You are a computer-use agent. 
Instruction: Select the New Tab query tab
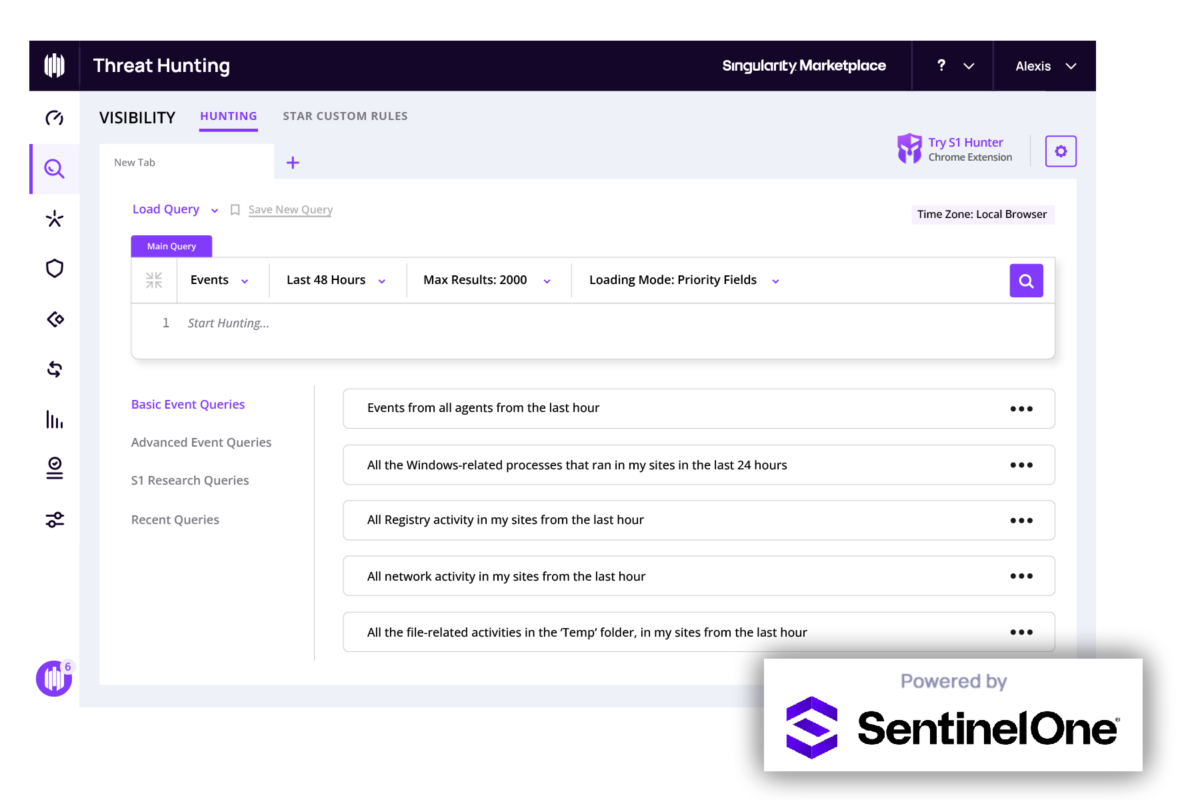[186, 162]
